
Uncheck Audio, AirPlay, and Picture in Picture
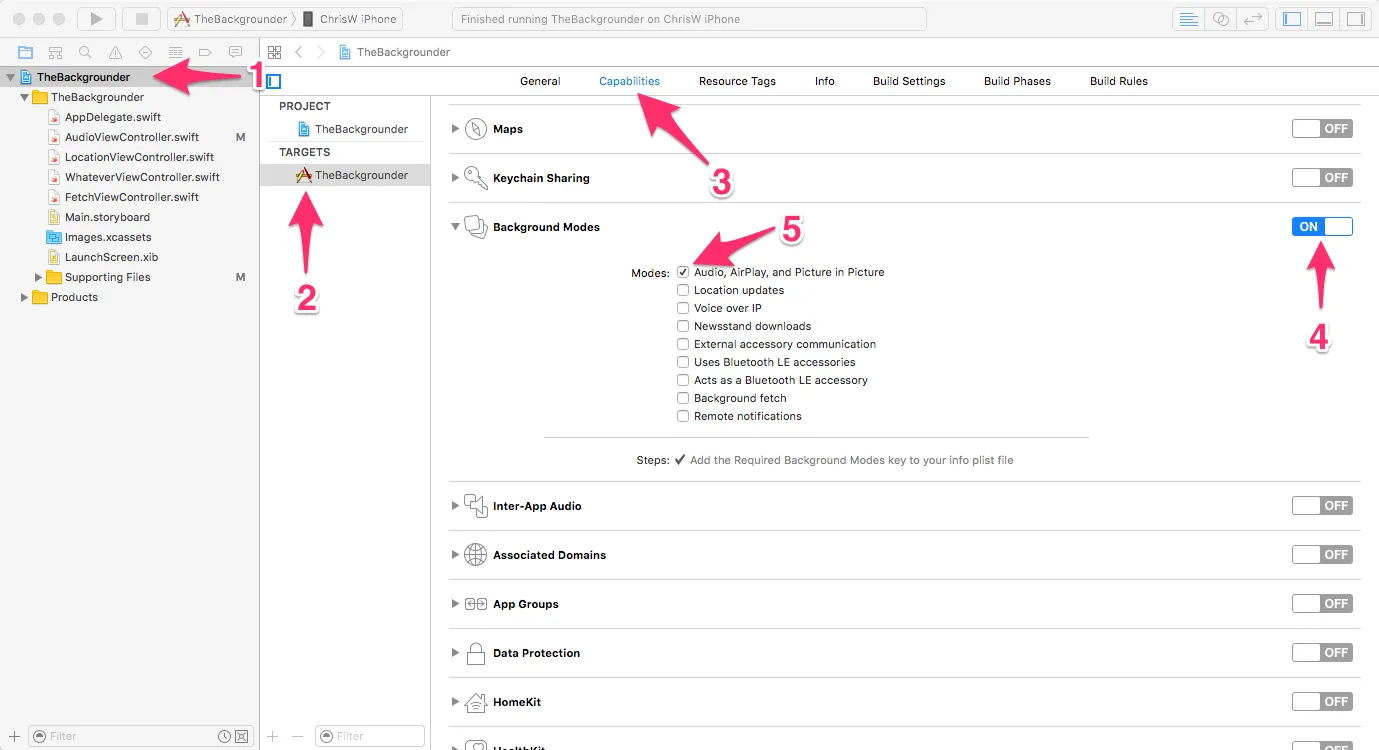[x=683, y=272]
